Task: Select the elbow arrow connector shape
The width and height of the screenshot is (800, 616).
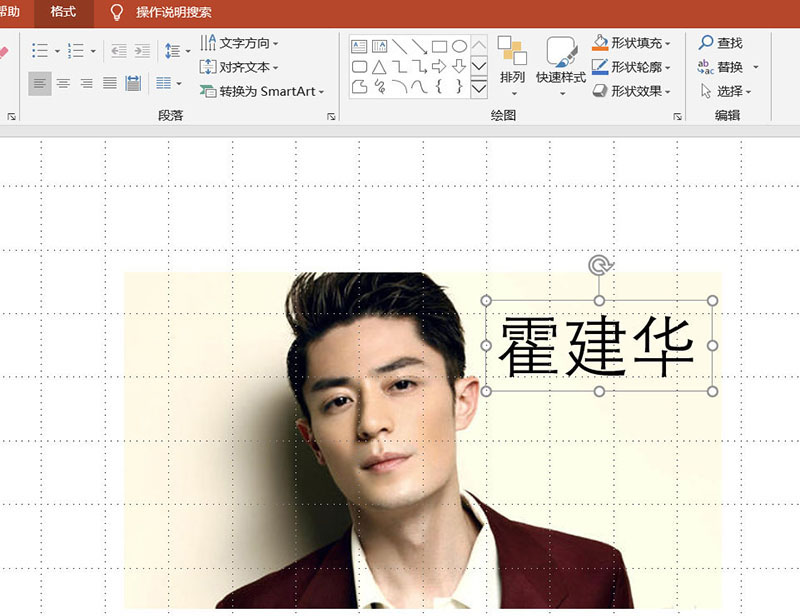Action: click(419, 67)
